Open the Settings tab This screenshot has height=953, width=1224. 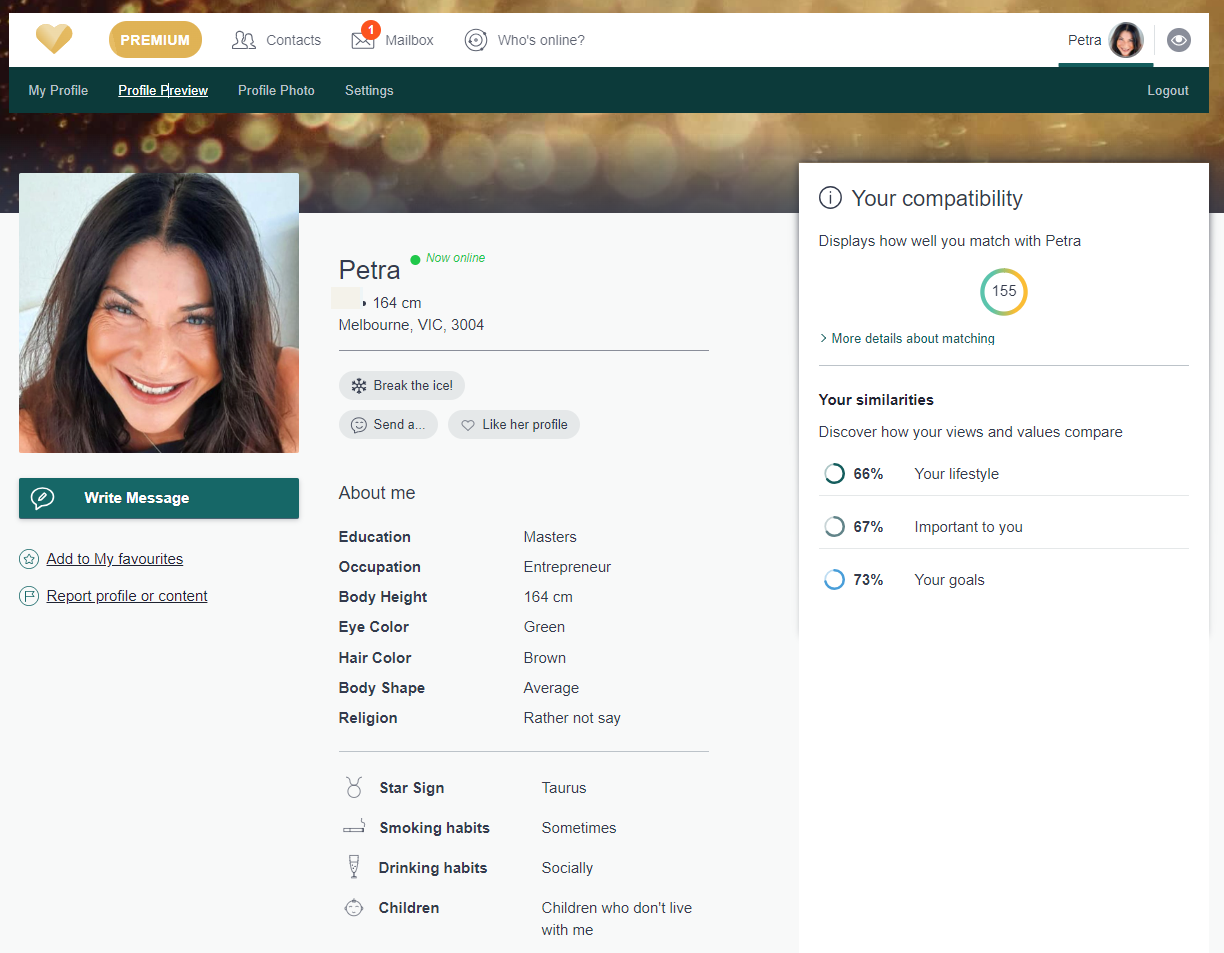pos(369,90)
